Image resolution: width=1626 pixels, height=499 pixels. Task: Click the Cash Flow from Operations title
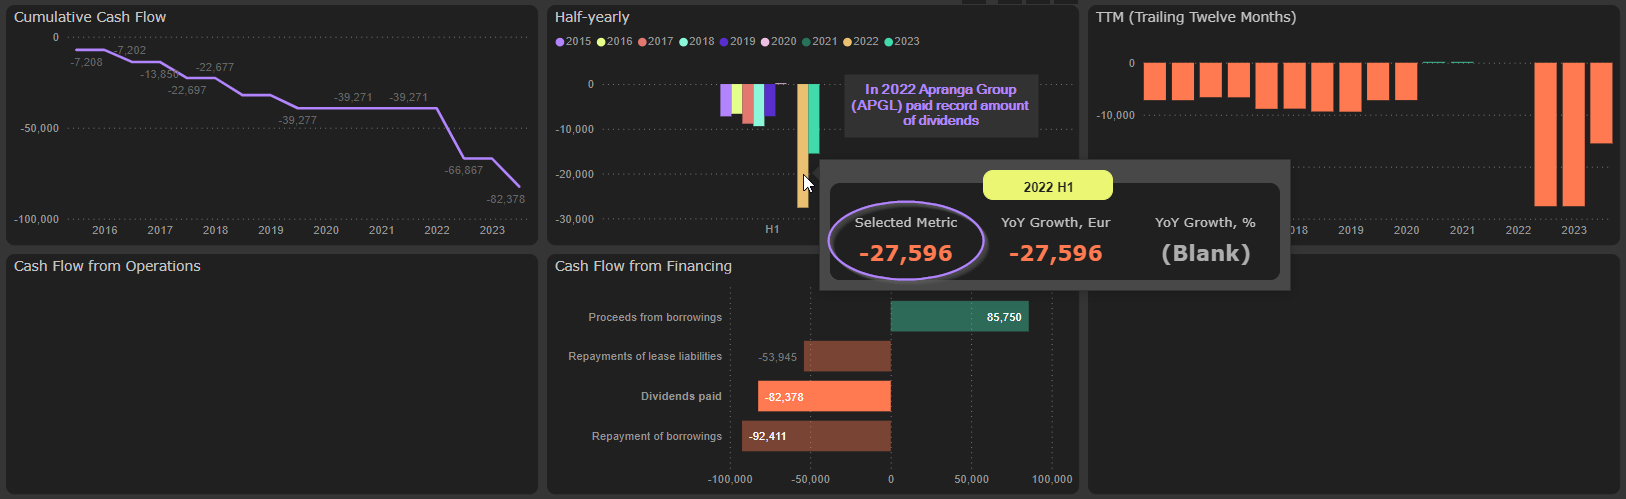107,266
